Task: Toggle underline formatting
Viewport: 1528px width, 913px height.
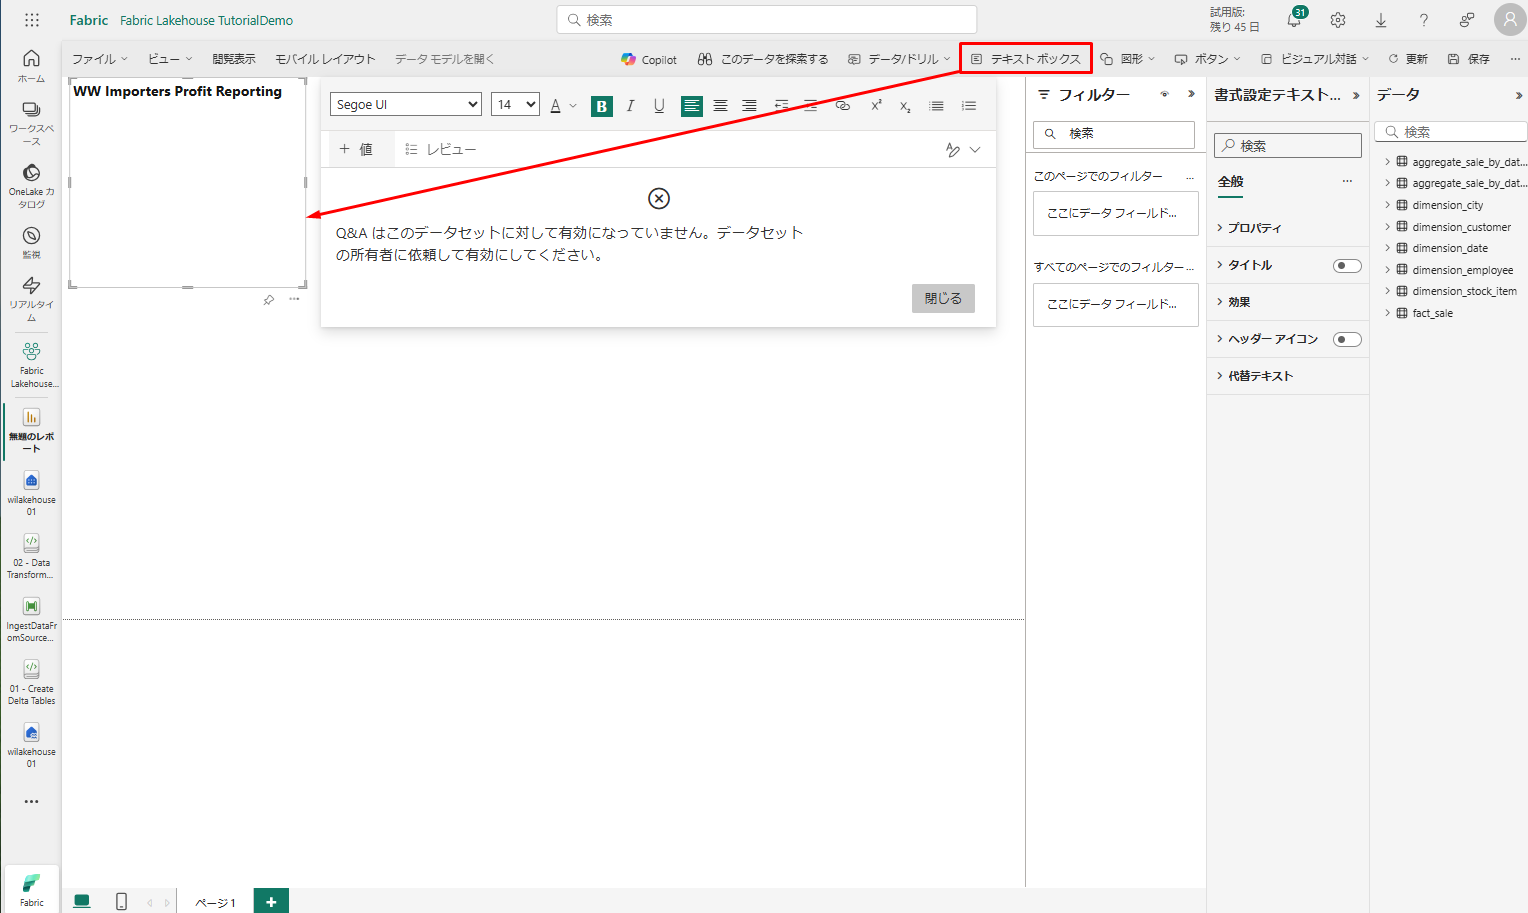Action: [x=659, y=106]
